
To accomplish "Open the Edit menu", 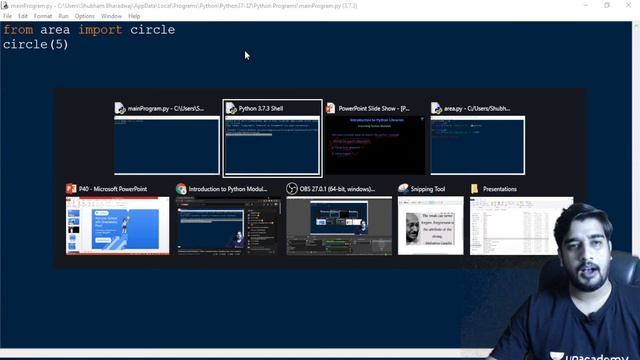I will [x=23, y=16].
